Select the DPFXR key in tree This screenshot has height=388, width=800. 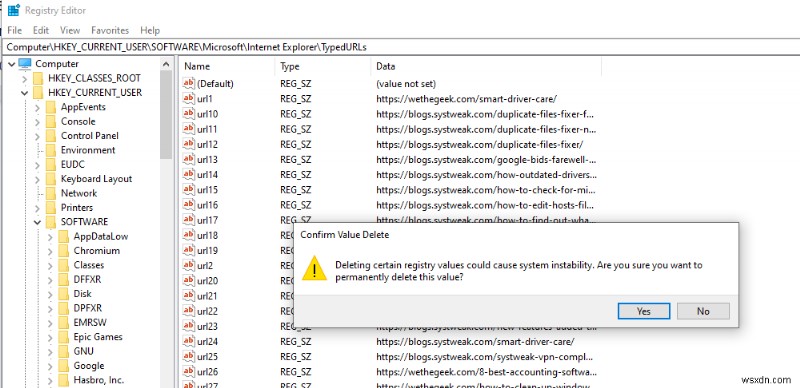[88, 308]
